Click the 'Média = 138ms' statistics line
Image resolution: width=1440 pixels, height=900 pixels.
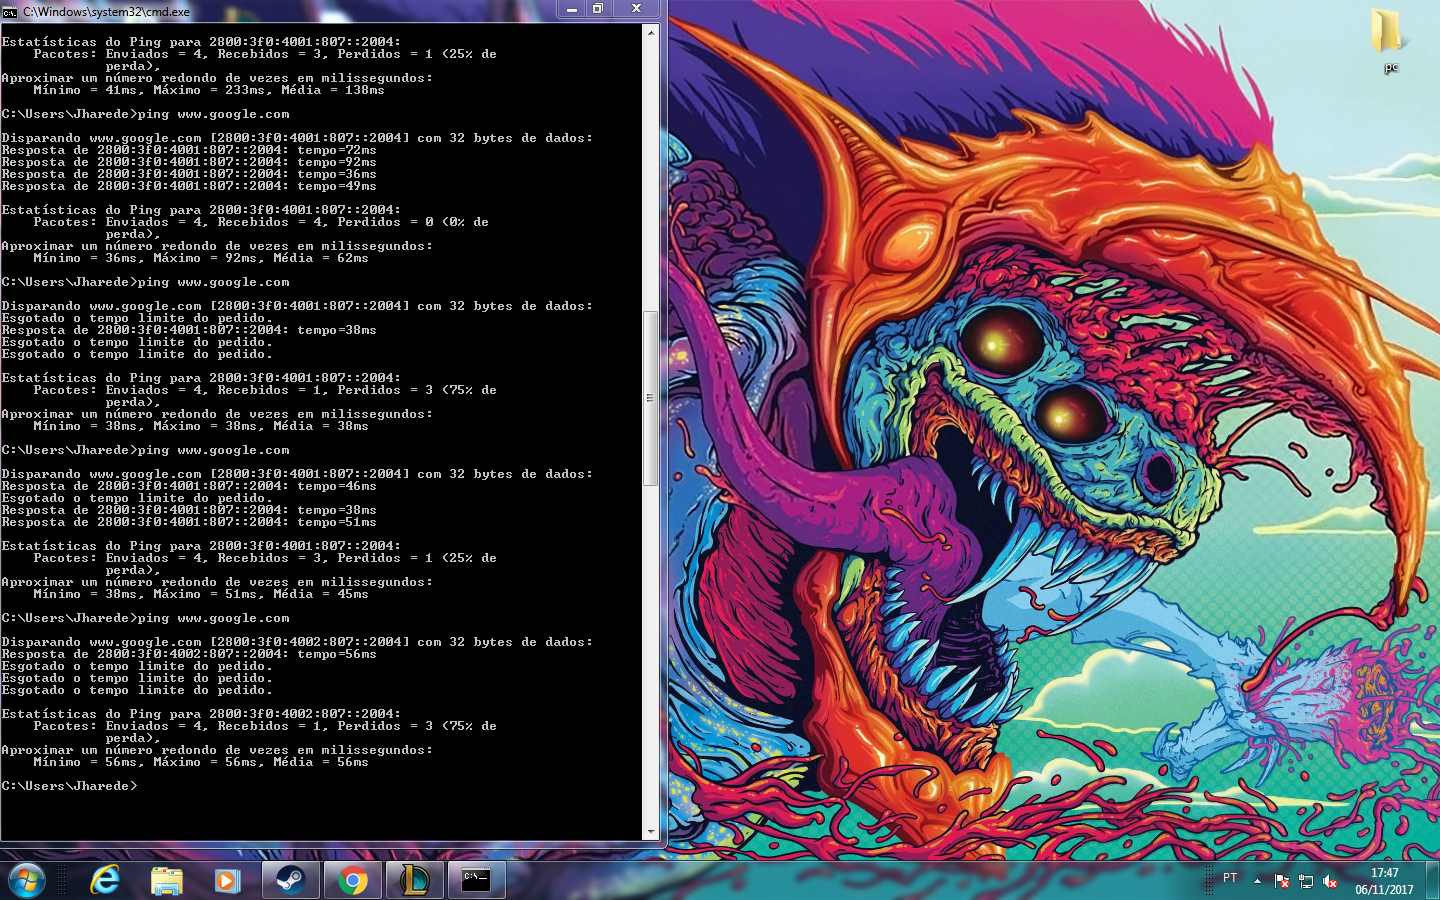(209, 90)
